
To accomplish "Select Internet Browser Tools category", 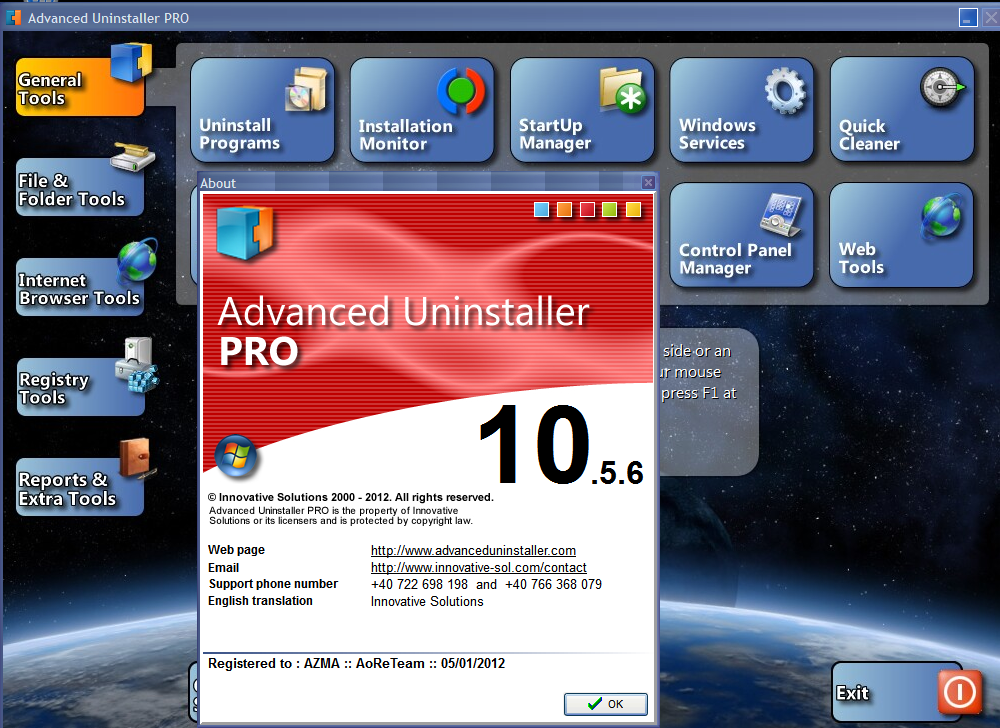I will [80, 287].
